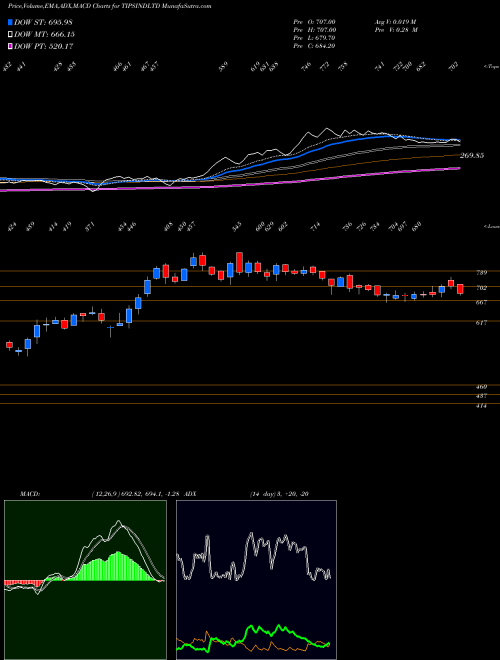
Task: Click the Pre H: 707.60 high value
Action: pos(314,30)
